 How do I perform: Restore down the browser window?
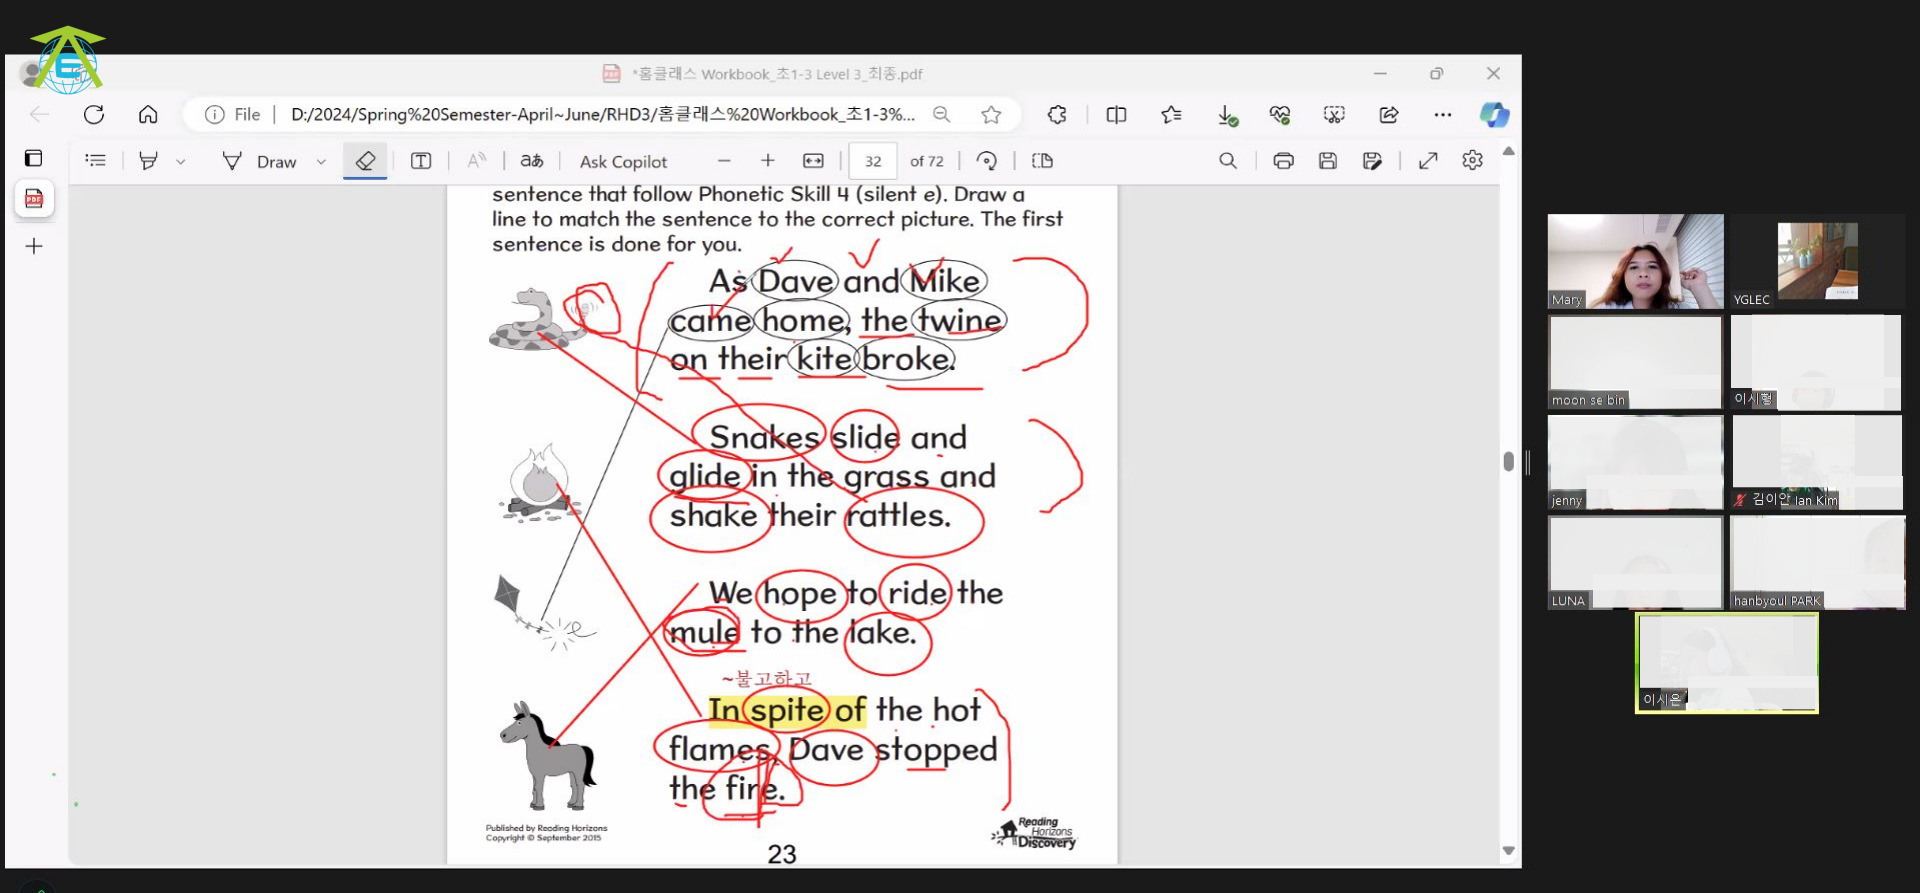pyautogui.click(x=1436, y=73)
